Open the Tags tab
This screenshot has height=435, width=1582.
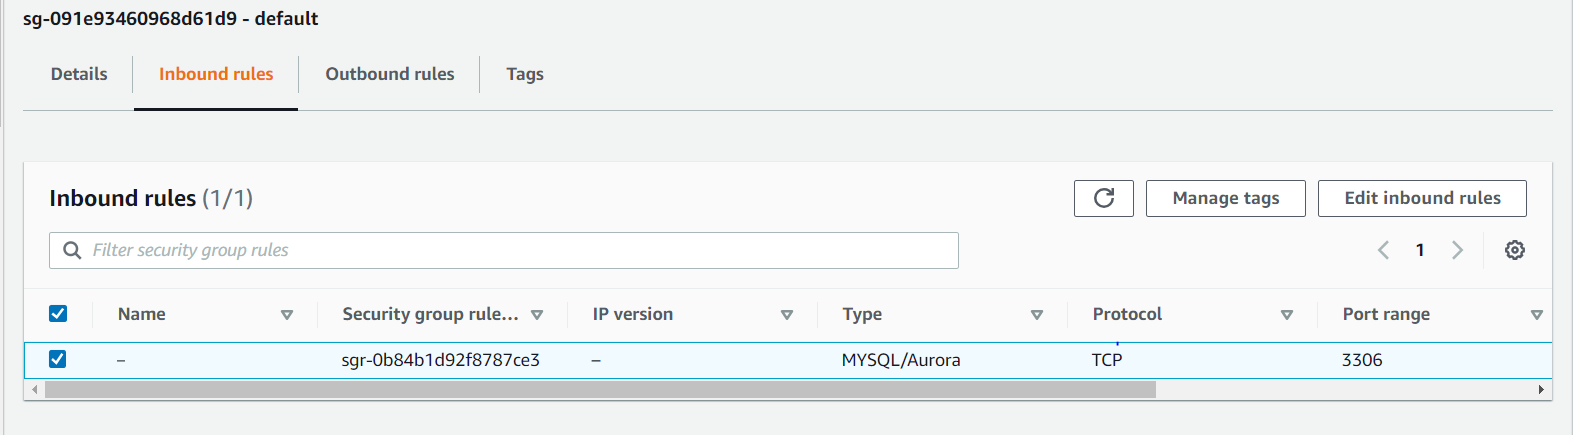click(x=525, y=74)
